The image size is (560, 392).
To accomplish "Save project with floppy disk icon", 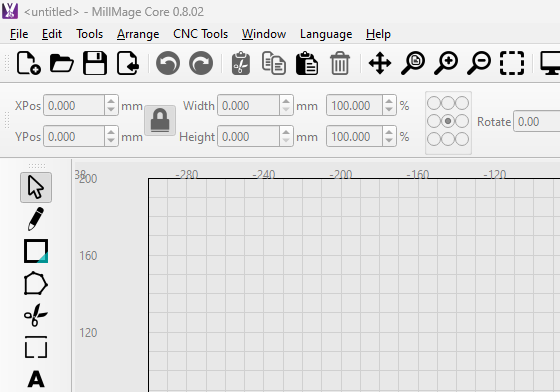I will click(x=95, y=63).
